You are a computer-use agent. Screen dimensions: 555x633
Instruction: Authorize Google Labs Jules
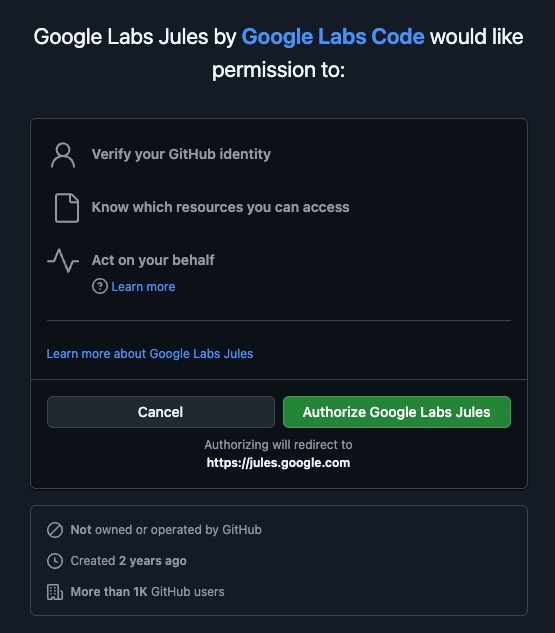click(x=397, y=412)
